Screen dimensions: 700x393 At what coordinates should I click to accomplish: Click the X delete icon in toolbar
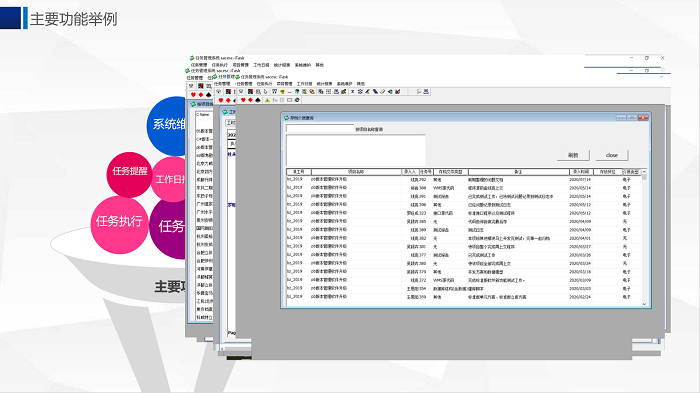pos(353,92)
